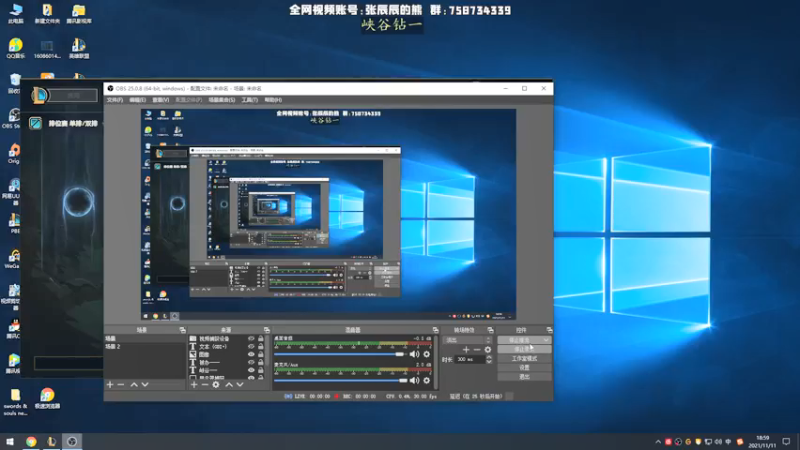Open Windows notification center
800x450 pixels.
[x=786, y=441]
